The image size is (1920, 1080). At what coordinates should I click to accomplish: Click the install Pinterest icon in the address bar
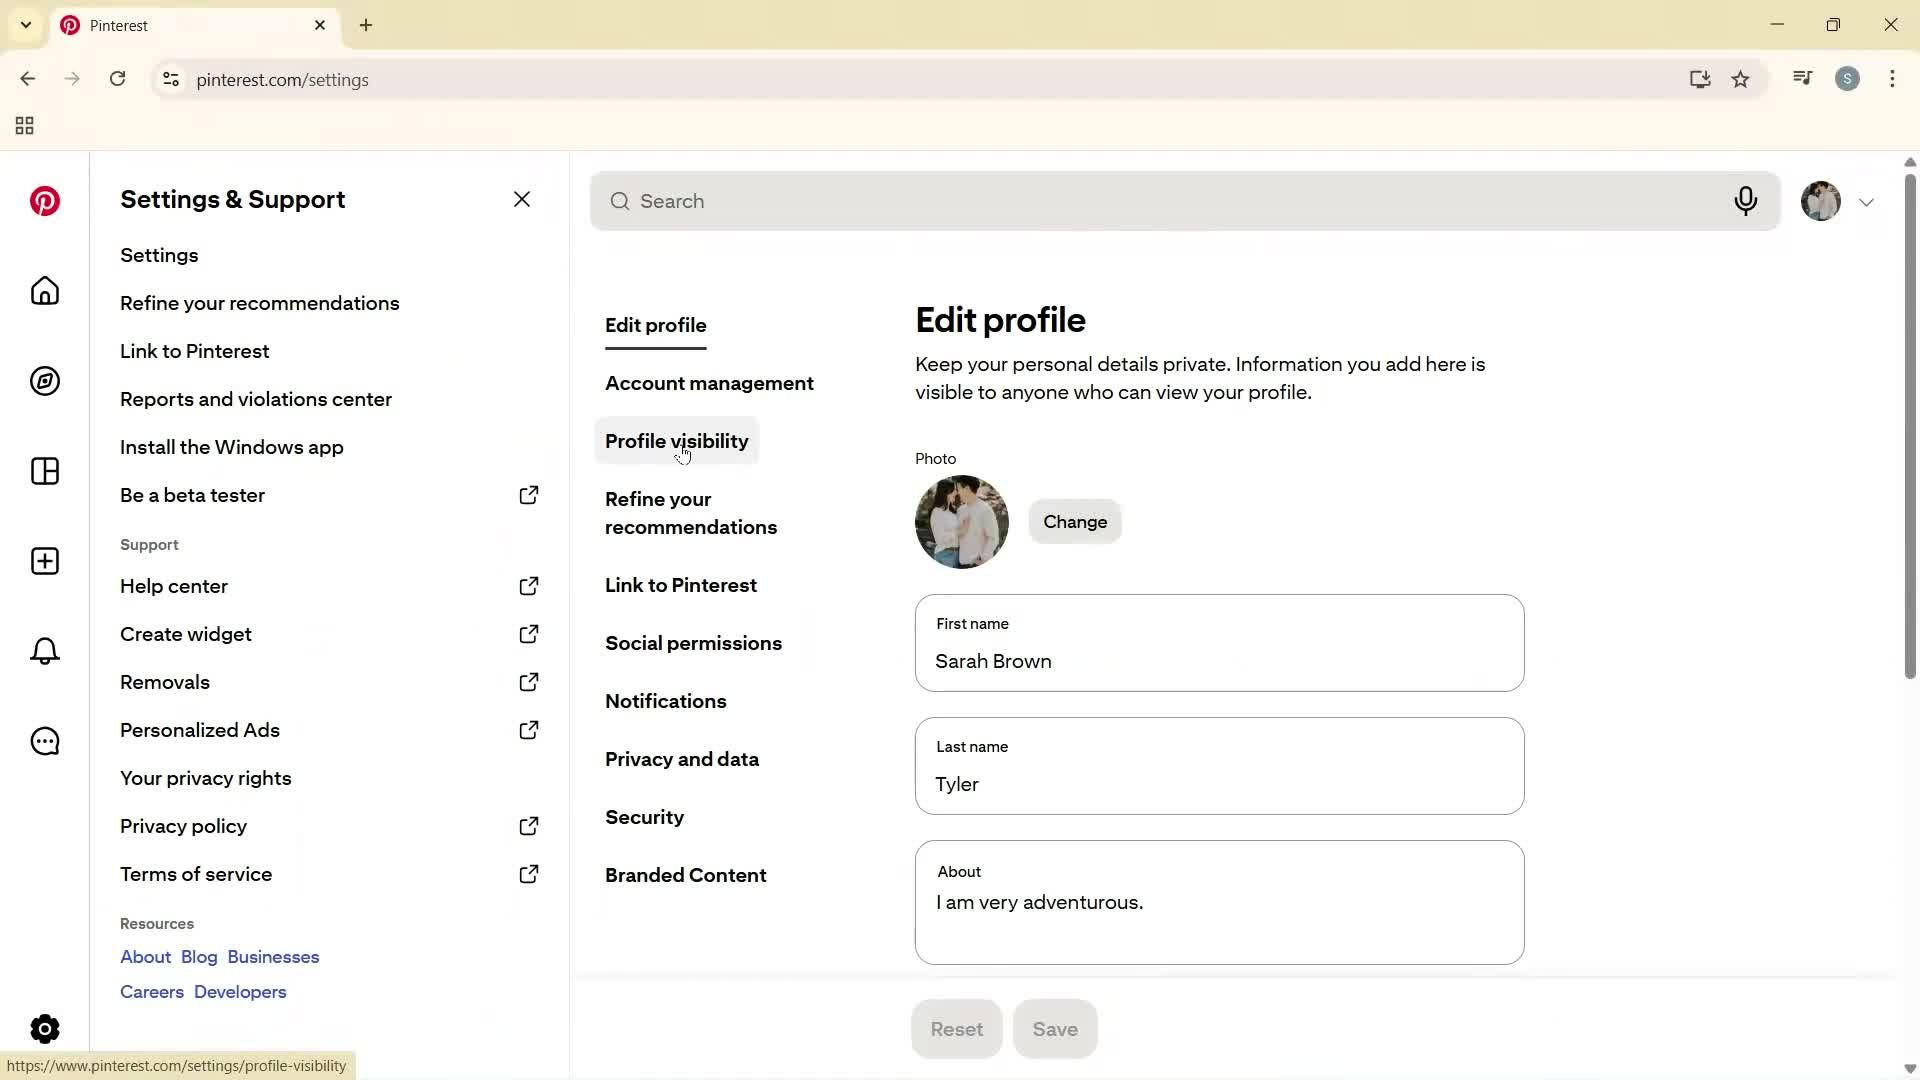tap(1700, 79)
